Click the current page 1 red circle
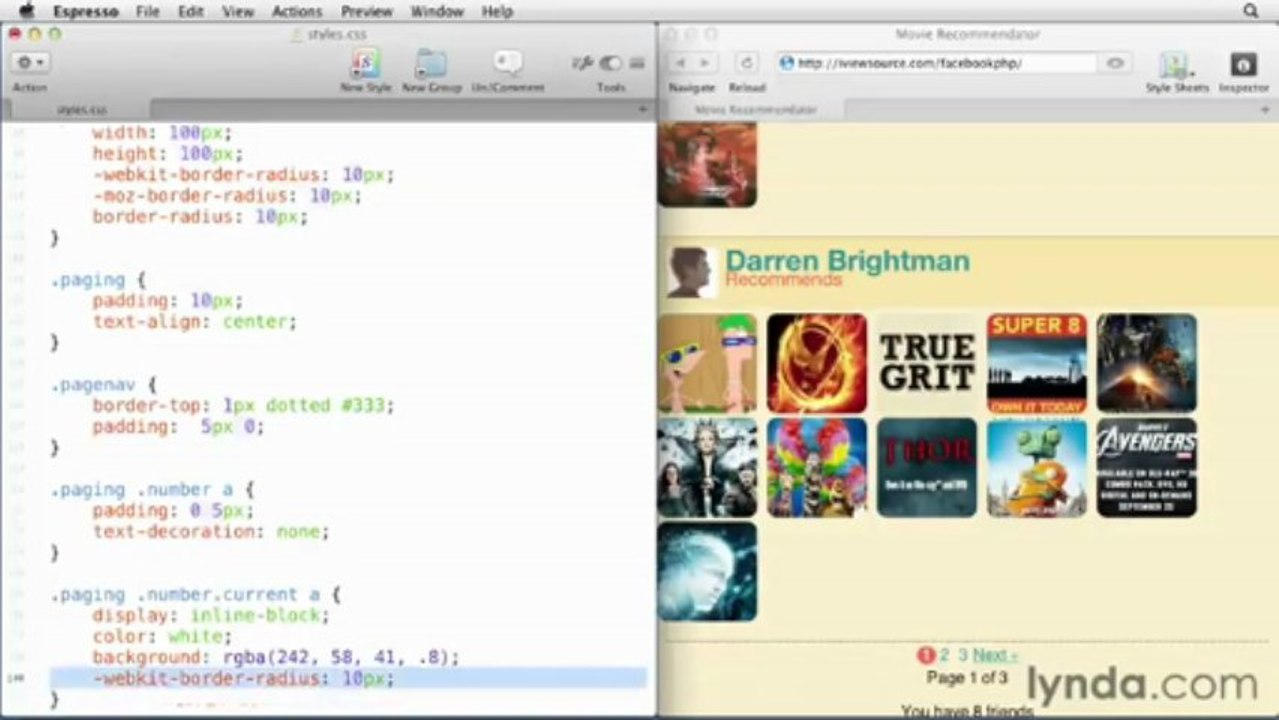The height and width of the screenshot is (720, 1279). pos(925,655)
